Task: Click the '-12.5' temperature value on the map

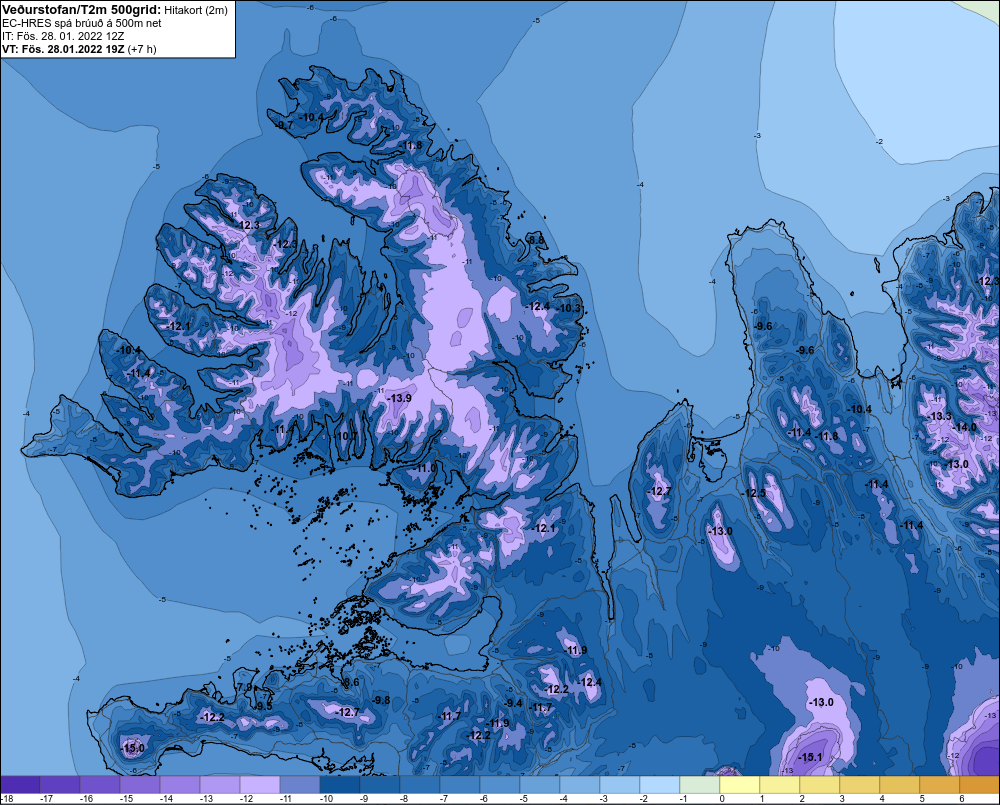Action: click(754, 494)
